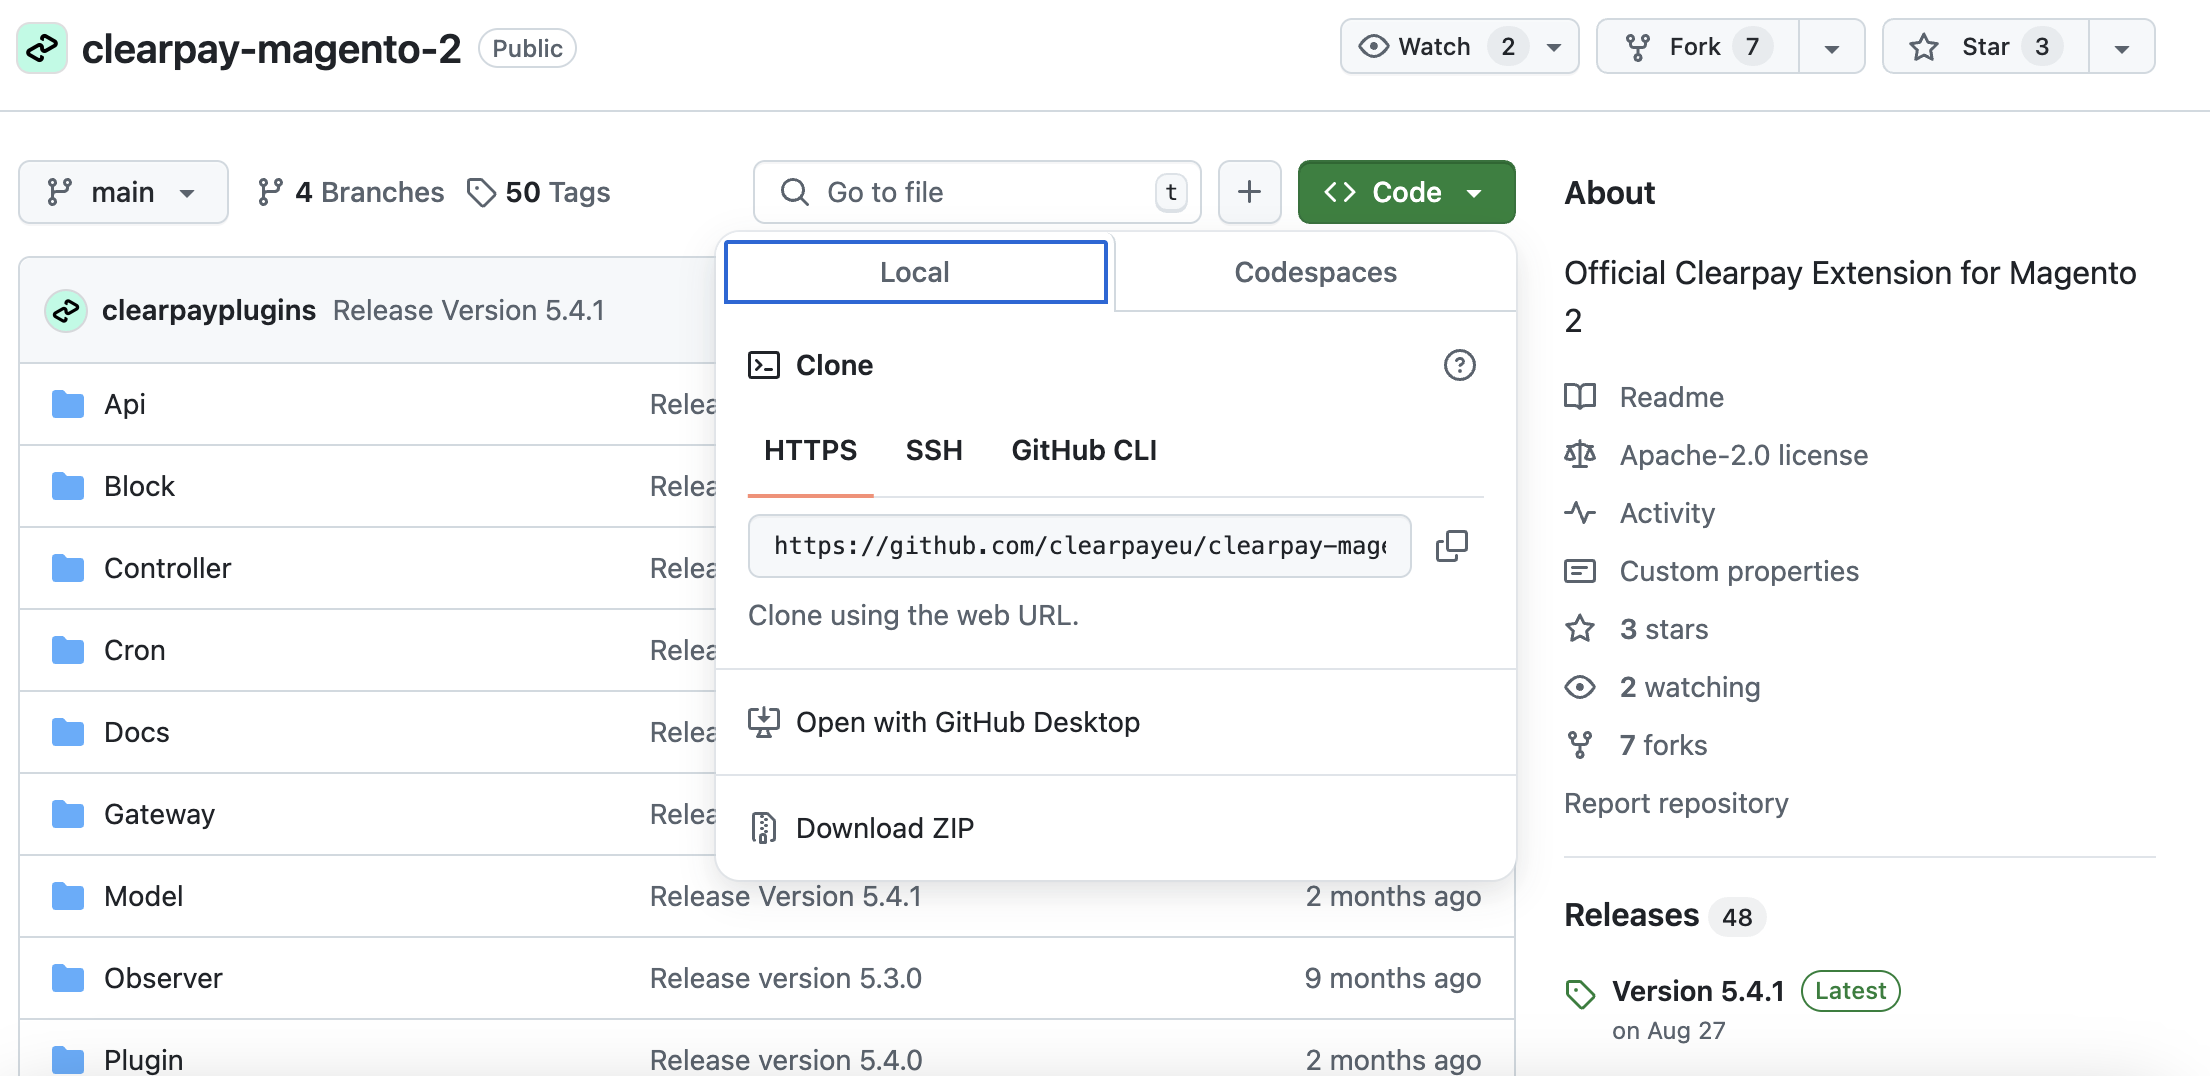
Task: Open the Fork options dropdown arrow
Action: (x=1831, y=47)
